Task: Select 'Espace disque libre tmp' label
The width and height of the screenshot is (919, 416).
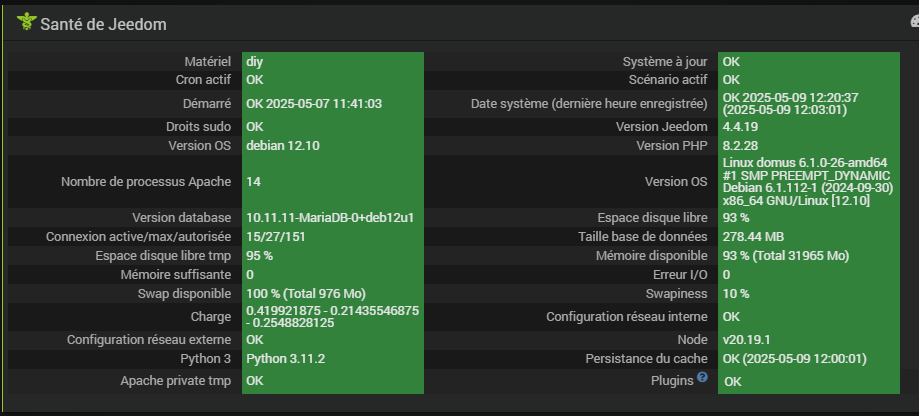Action: coord(163,255)
